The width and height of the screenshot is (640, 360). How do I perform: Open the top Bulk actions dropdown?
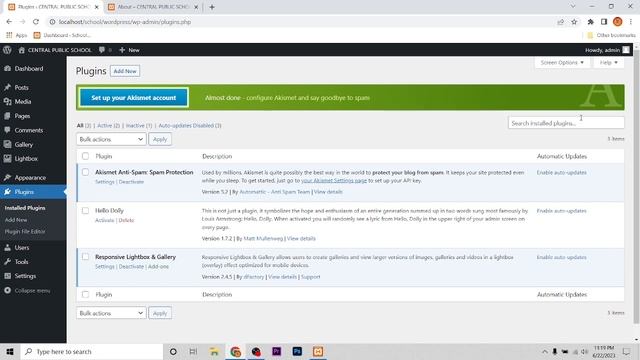[x=111, y=139]
